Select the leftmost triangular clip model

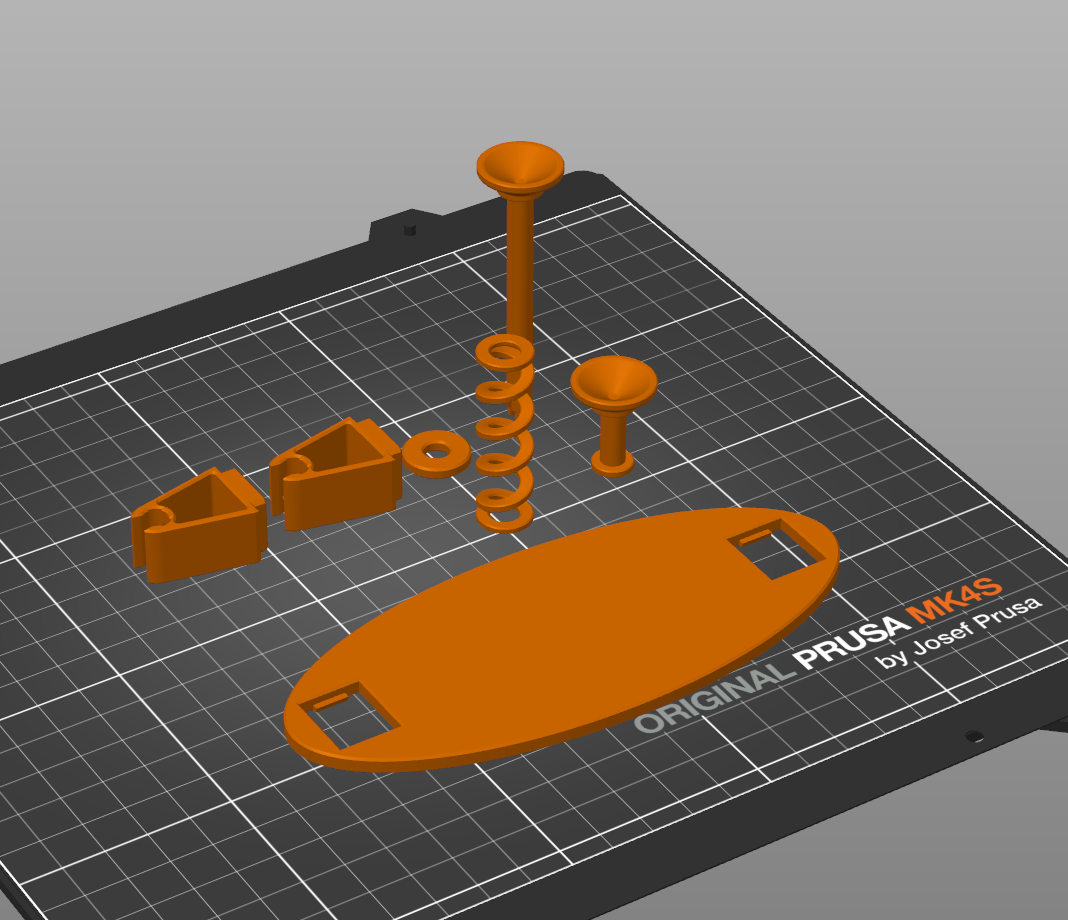(199, 526)
